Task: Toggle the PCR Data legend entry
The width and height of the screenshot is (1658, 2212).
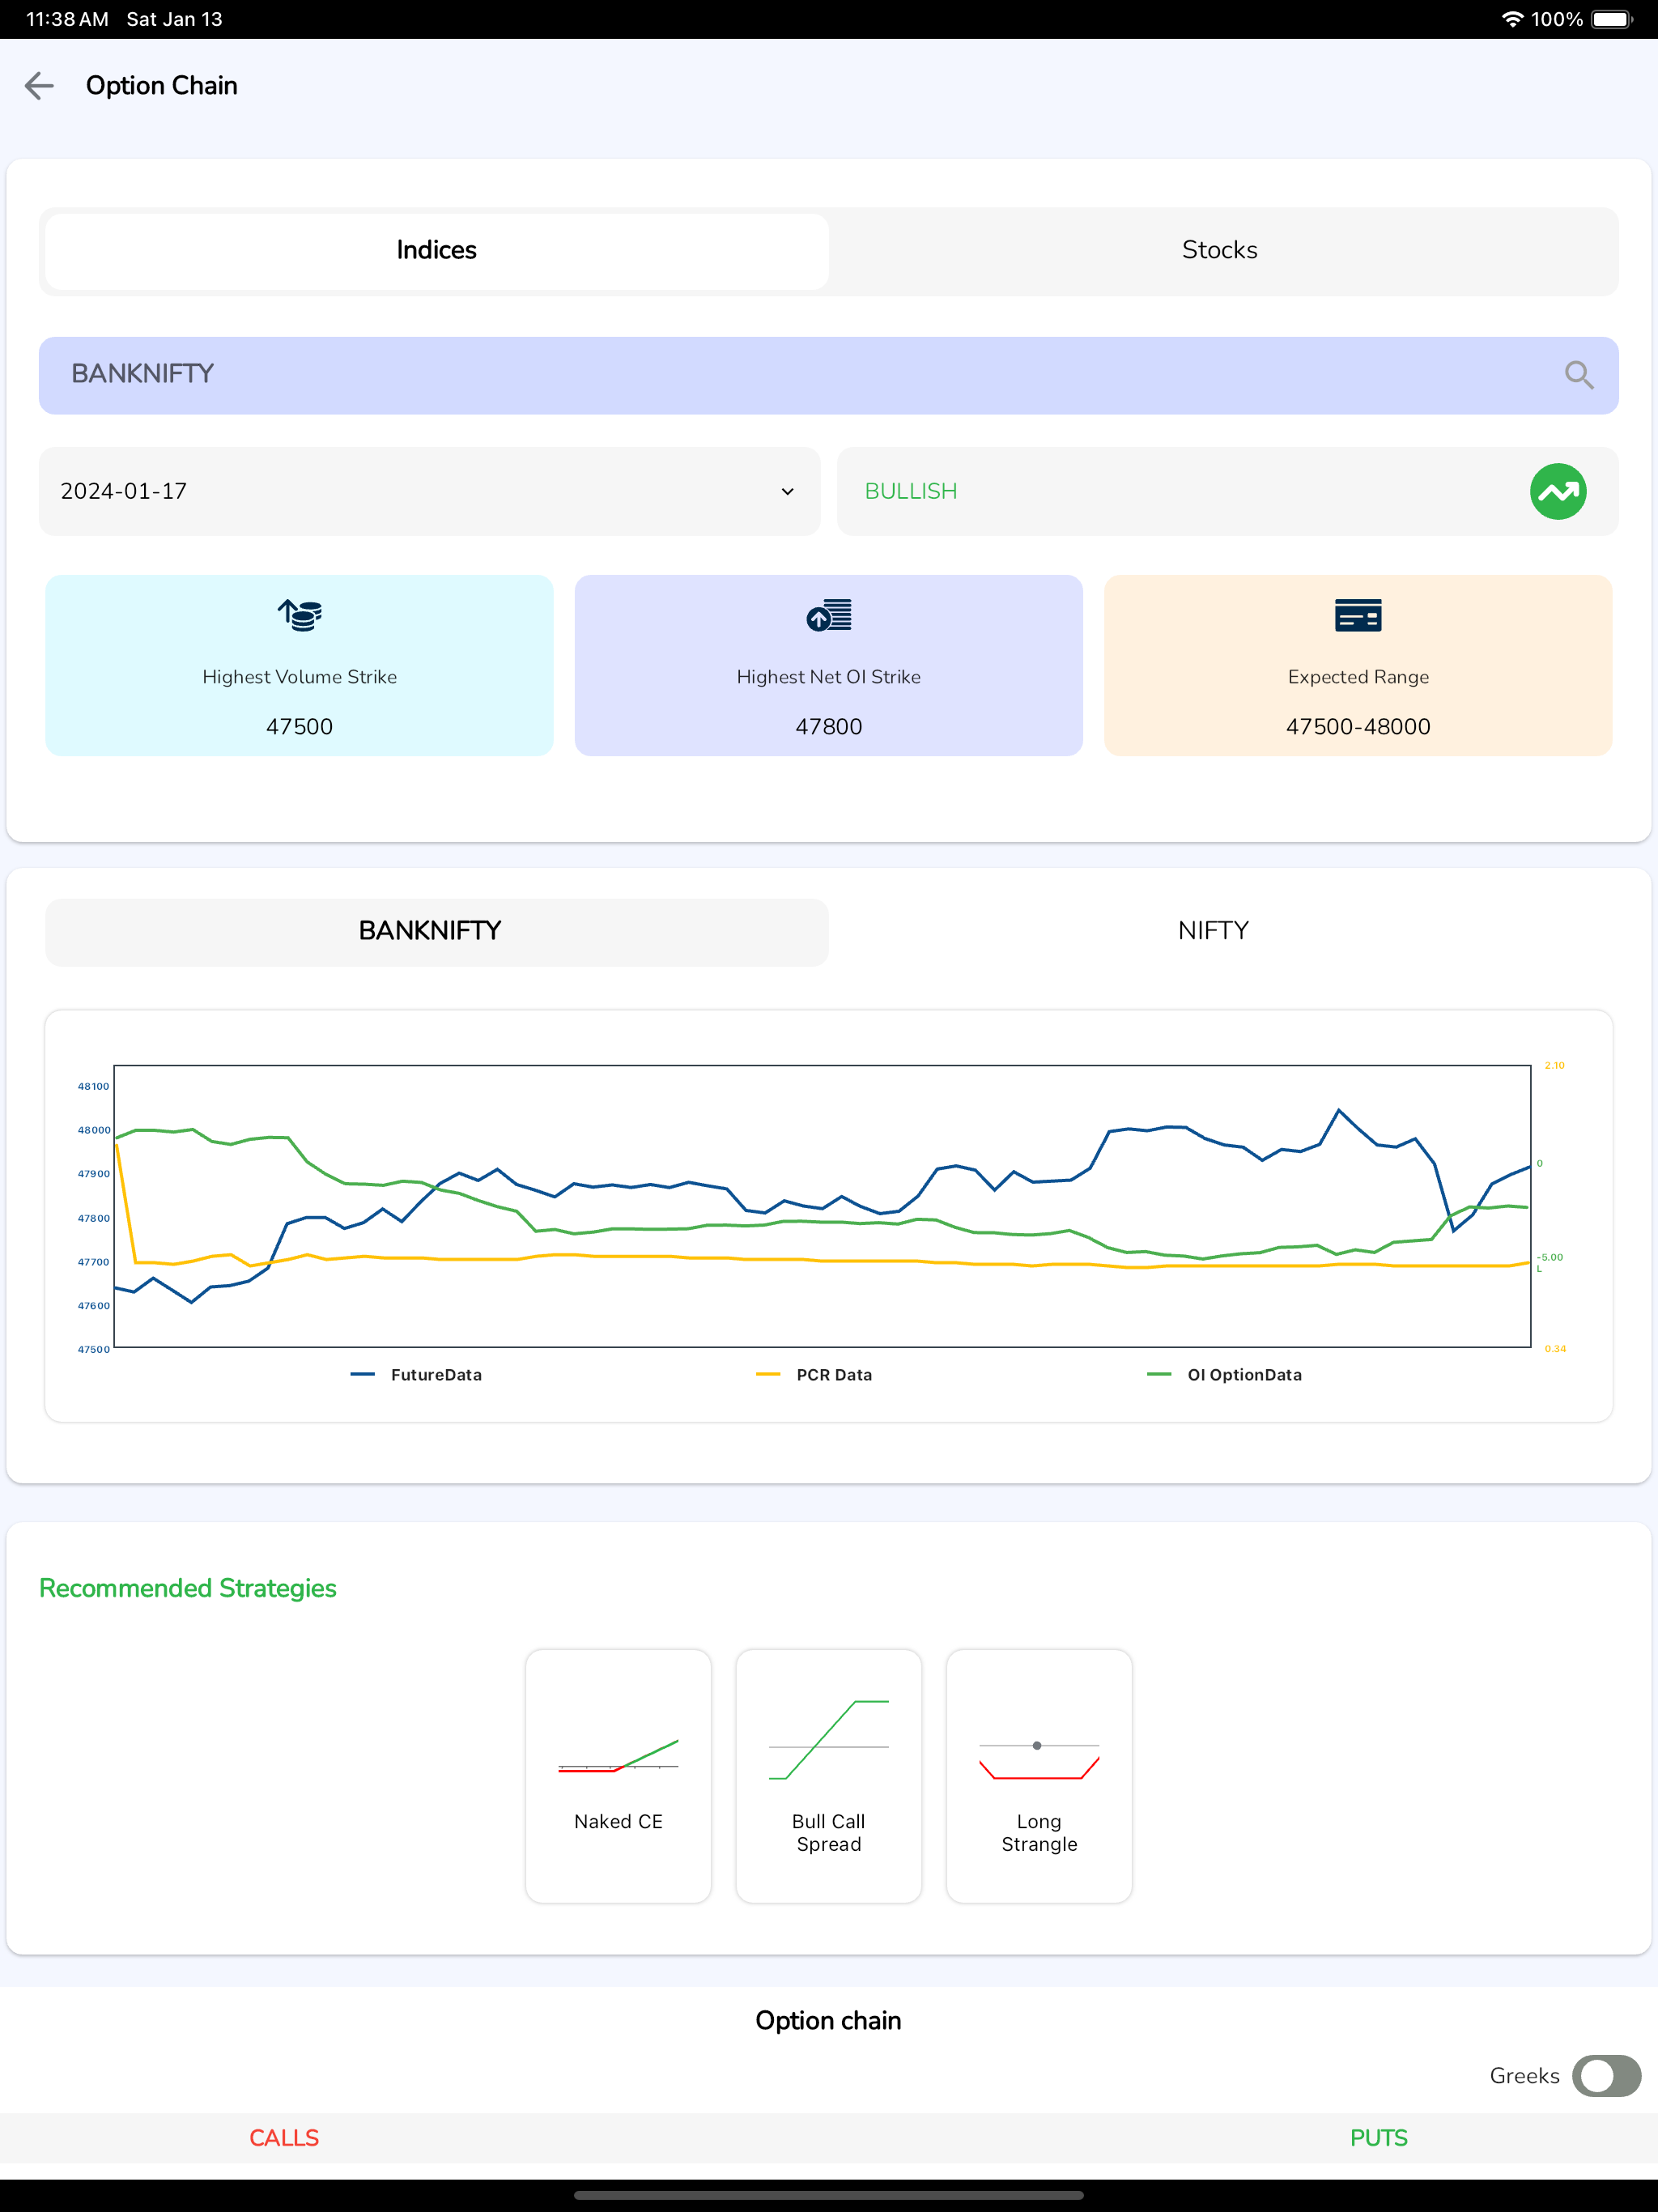Action: coord(815,1375)
